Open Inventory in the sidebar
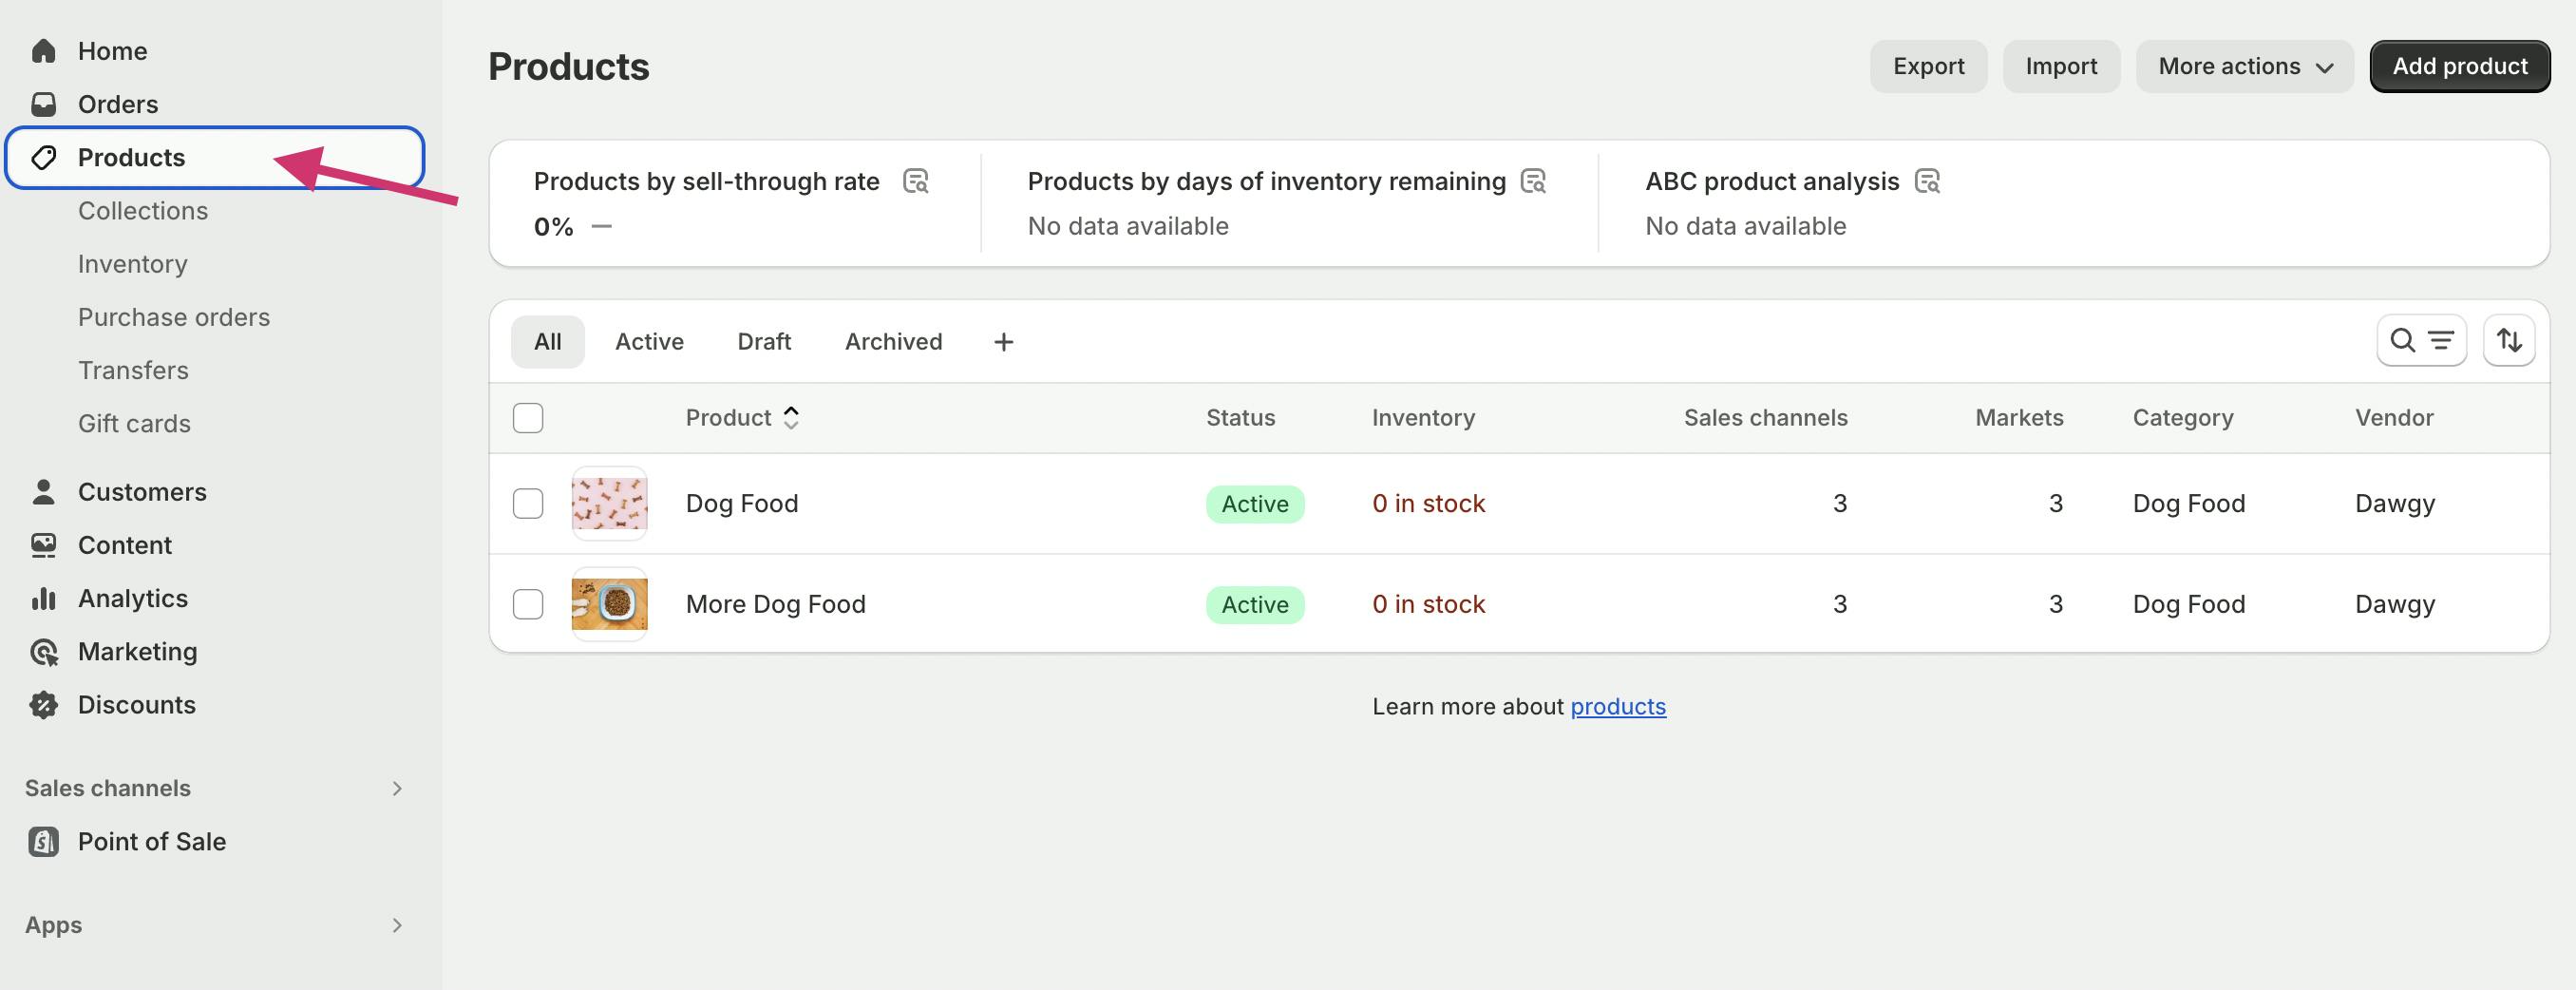 click(133, 264)
